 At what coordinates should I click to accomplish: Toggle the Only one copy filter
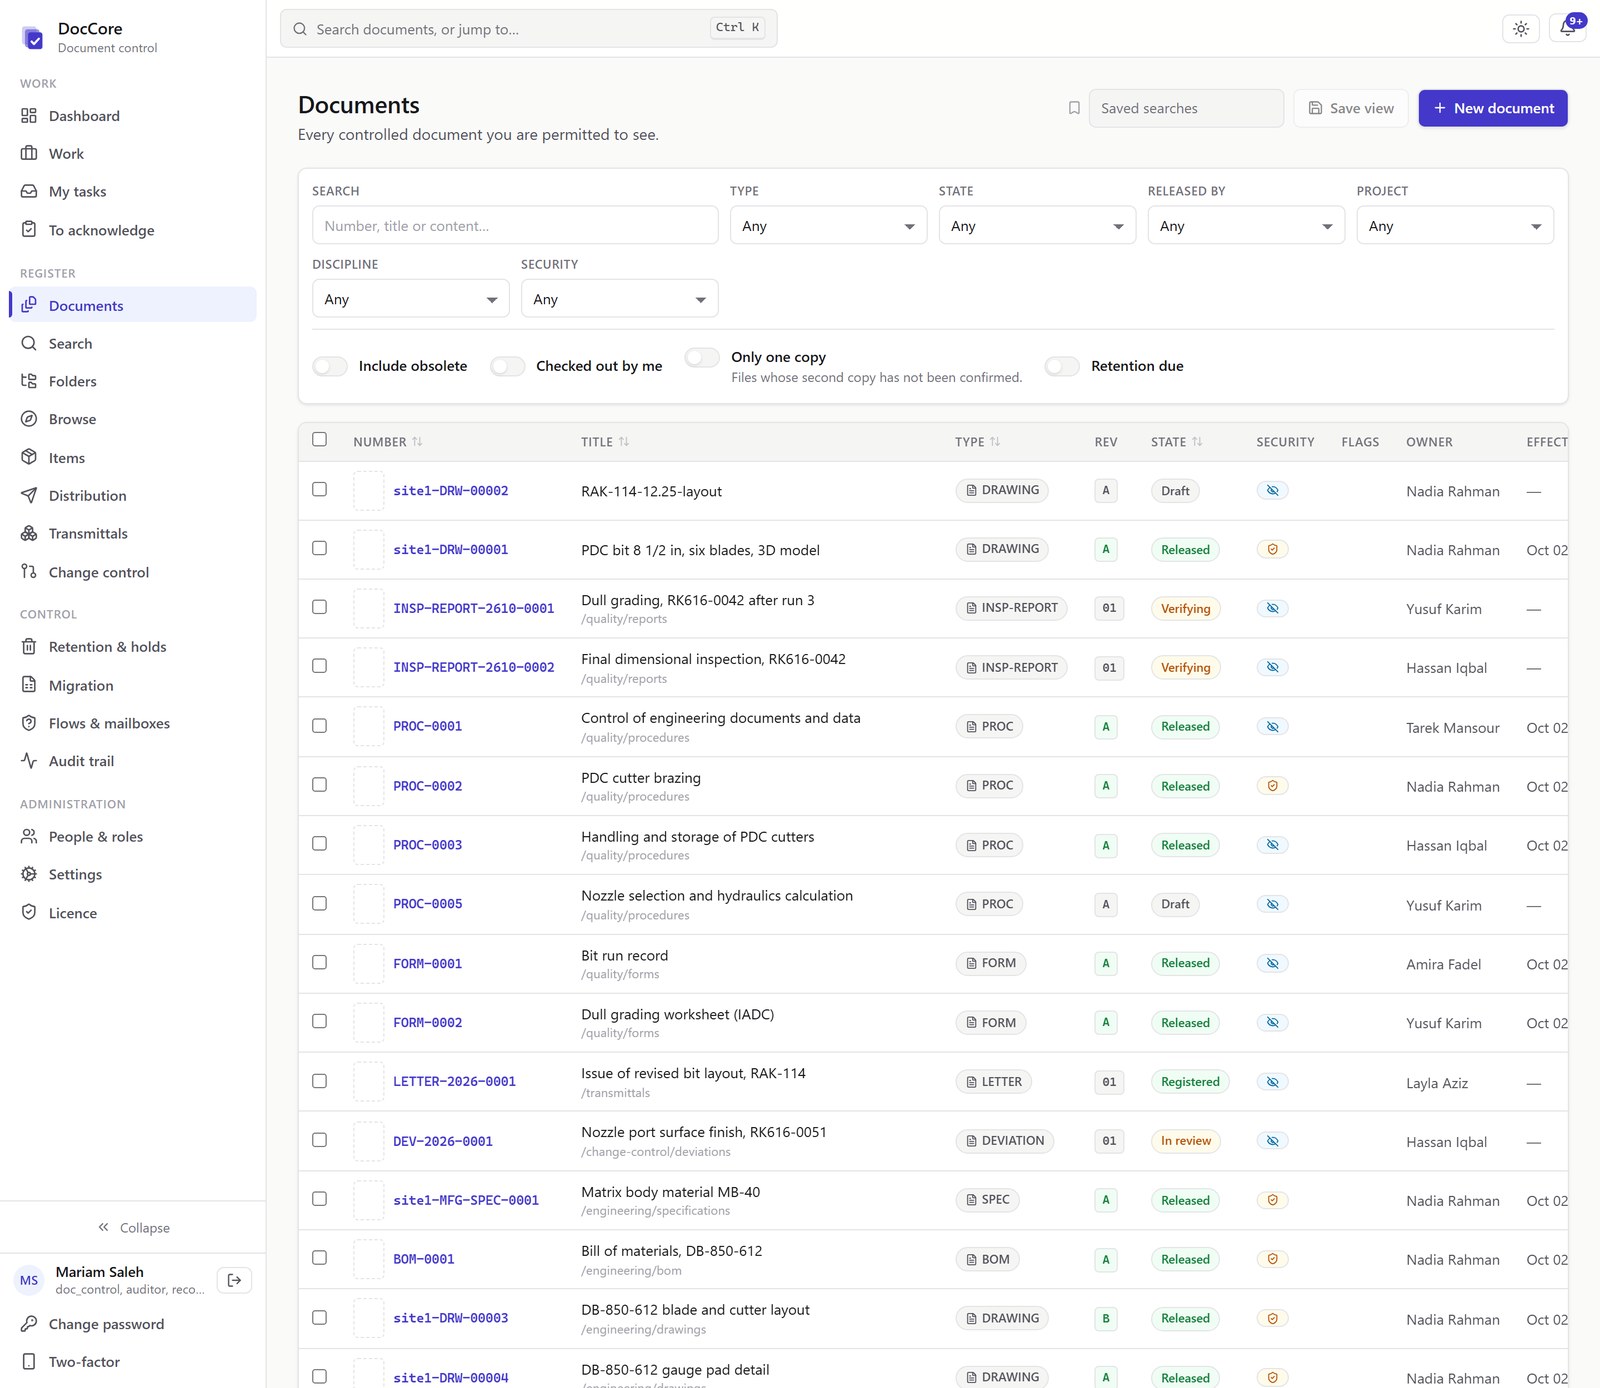click(702, 357)
